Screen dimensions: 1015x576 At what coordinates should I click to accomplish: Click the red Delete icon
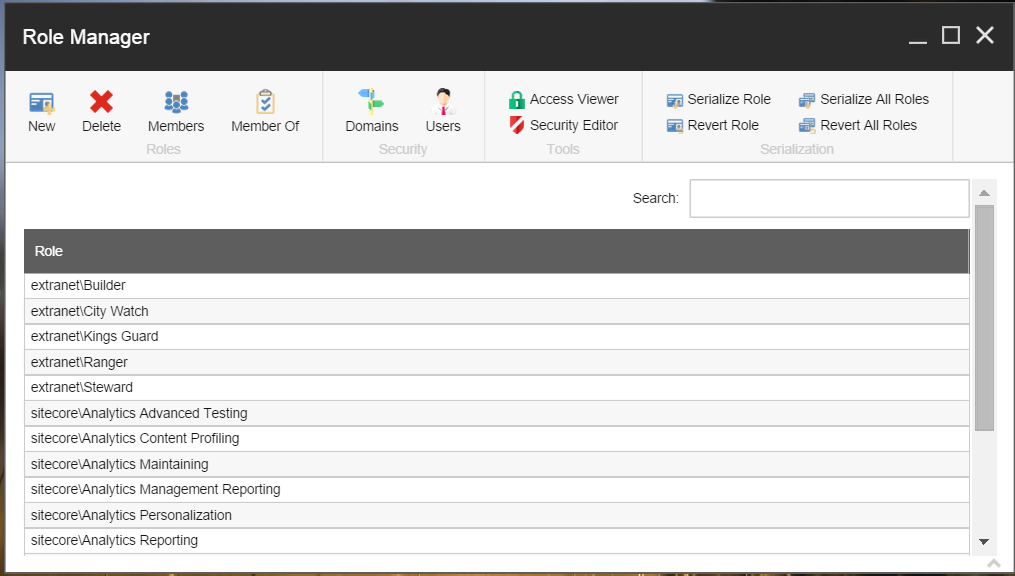101,102
